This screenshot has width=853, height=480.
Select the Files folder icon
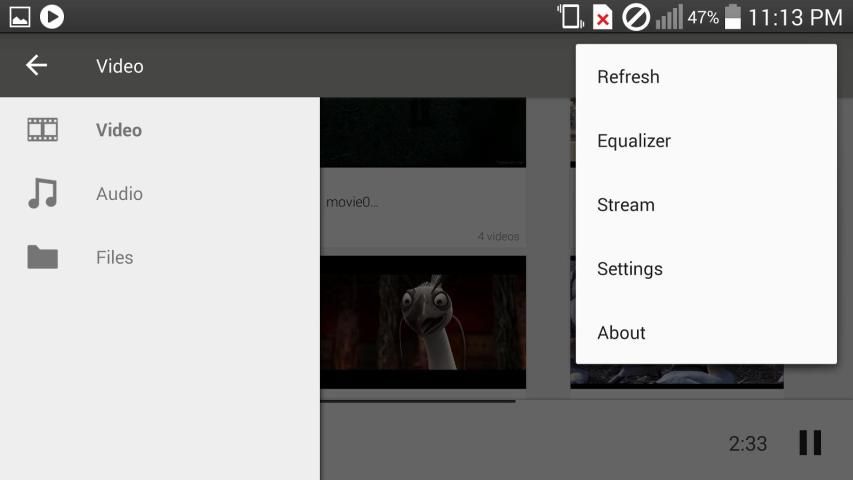[42, 258]
